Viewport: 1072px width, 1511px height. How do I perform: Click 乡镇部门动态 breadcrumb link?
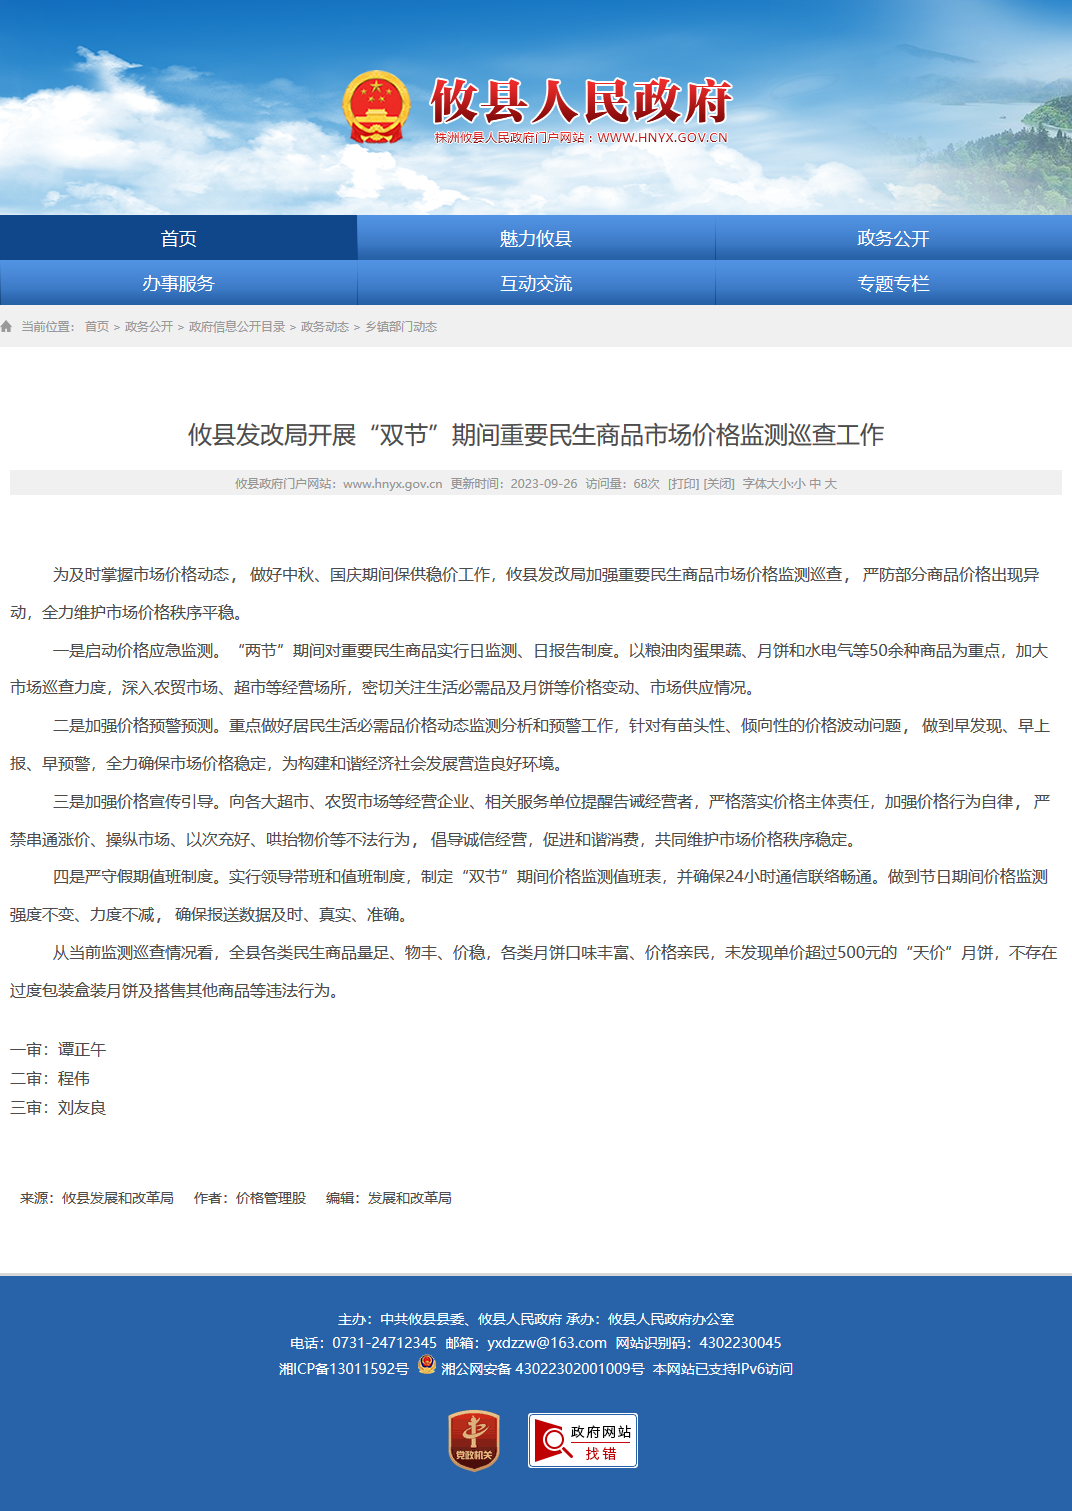click(x=401, y=327)
